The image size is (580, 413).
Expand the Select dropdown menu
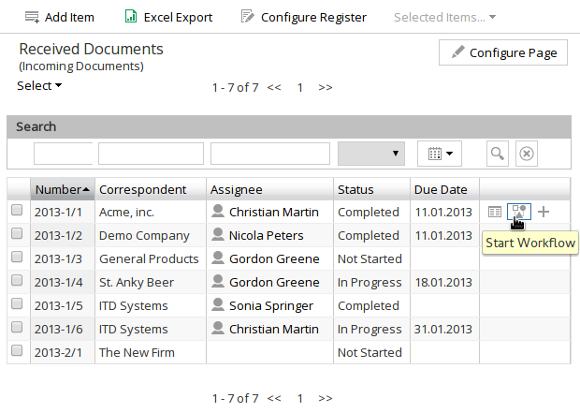[x=39, y=86]
